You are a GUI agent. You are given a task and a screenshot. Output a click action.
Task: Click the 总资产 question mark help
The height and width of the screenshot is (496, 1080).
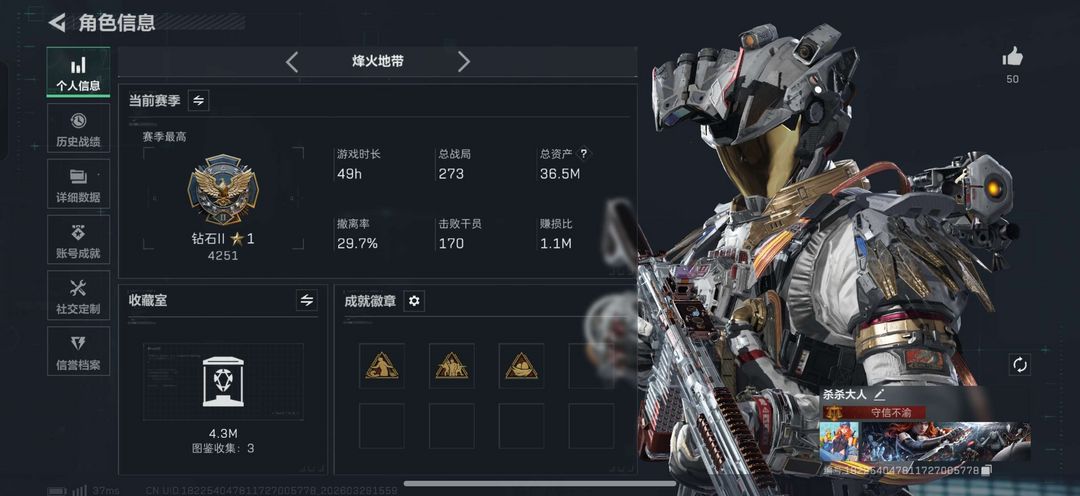(x=584, y=154)
